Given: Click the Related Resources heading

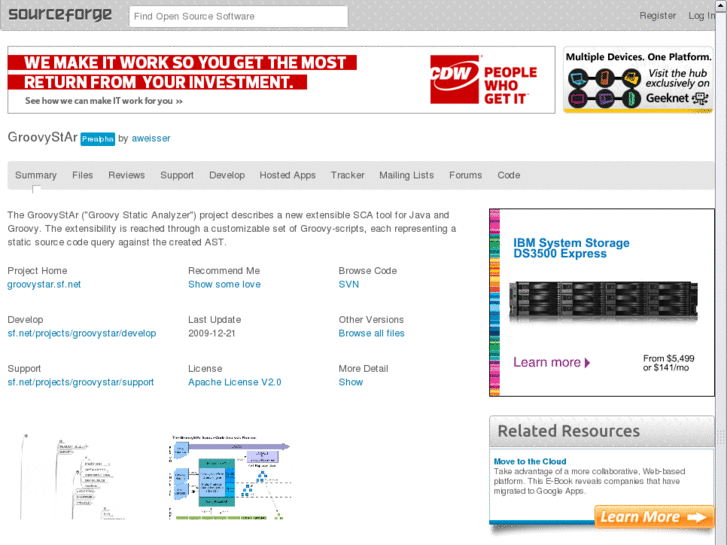Looking at the screenshot, I should click(568, 431).
